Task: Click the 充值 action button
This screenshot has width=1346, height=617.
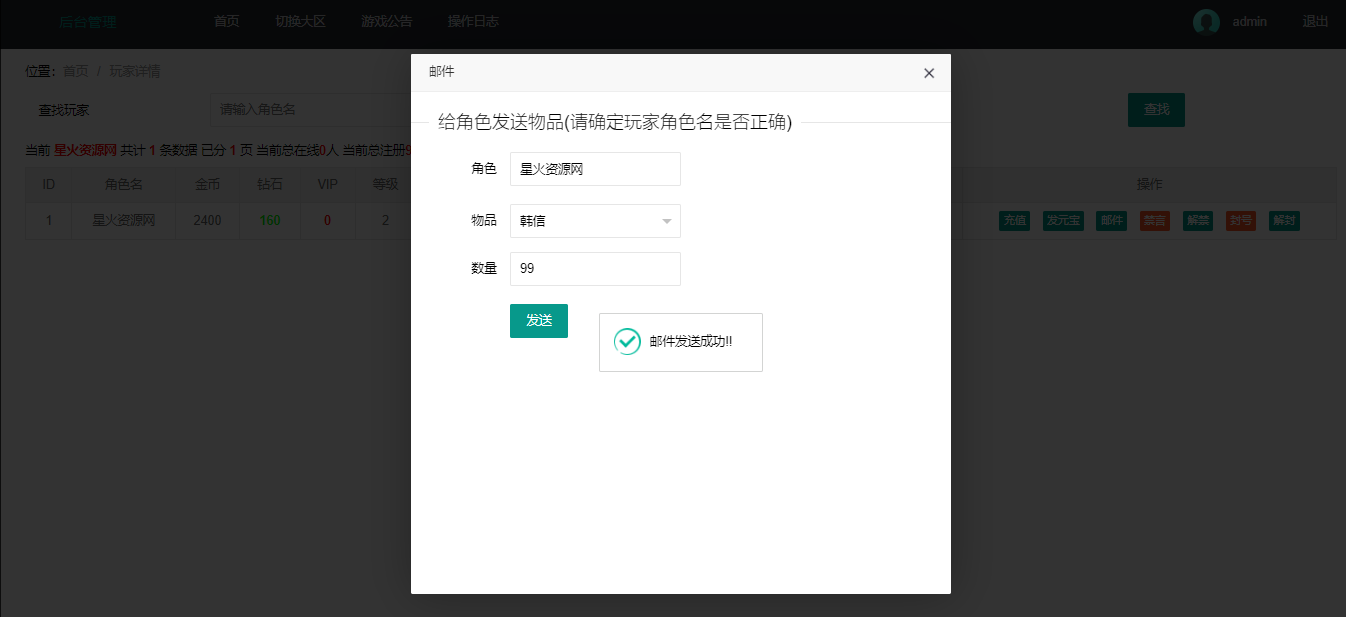Action: pyautogui.click(x=1014, y=221)
